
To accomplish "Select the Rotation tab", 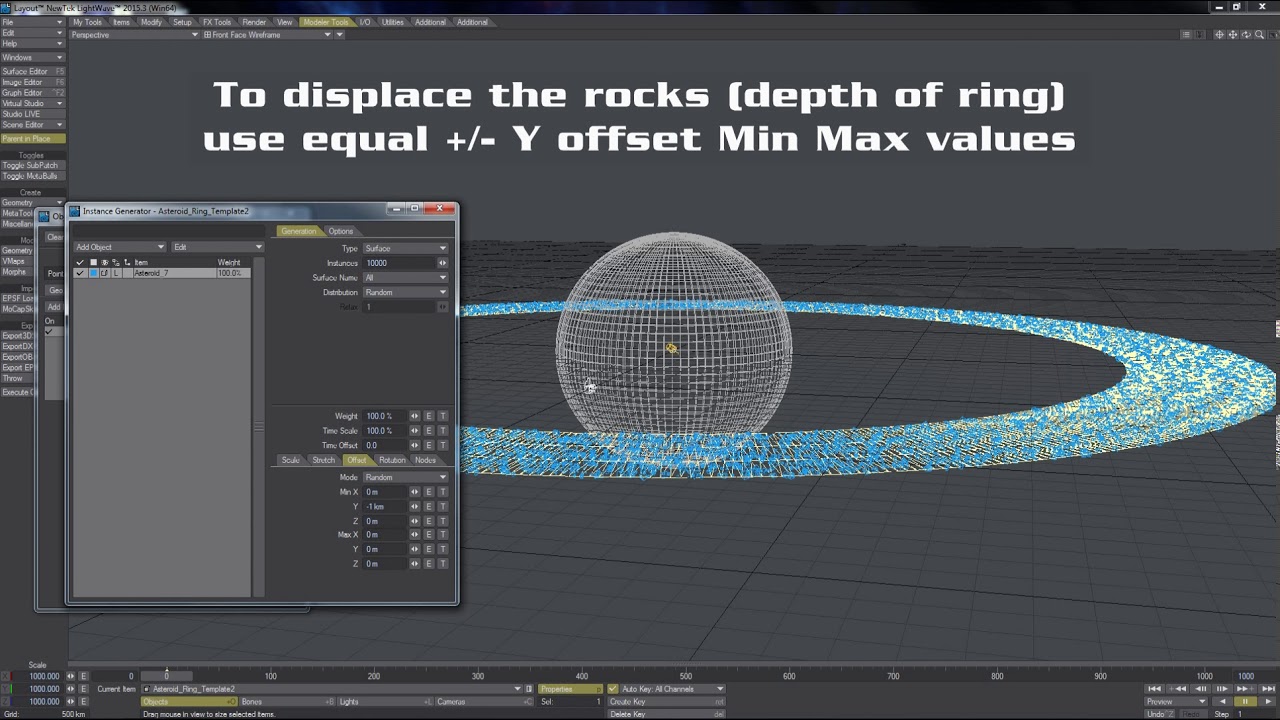I will coord(392,460).
